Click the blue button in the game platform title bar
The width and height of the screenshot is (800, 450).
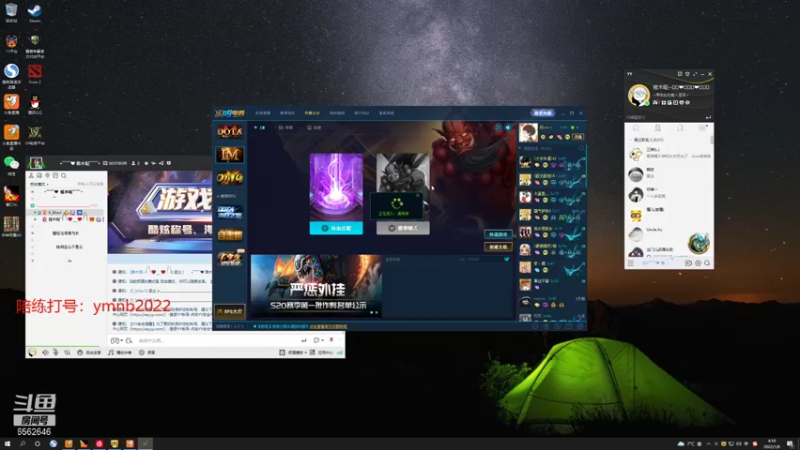point(543,113)
